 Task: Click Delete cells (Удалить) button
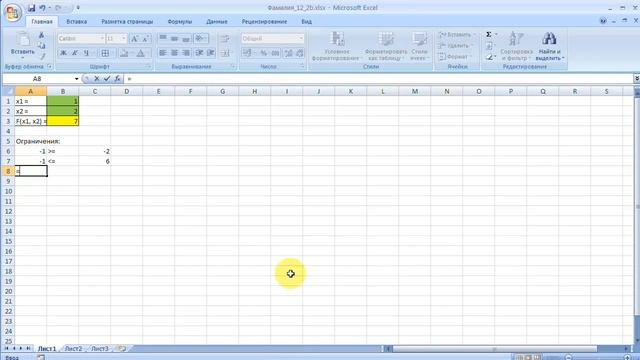[x=455, y=46]
